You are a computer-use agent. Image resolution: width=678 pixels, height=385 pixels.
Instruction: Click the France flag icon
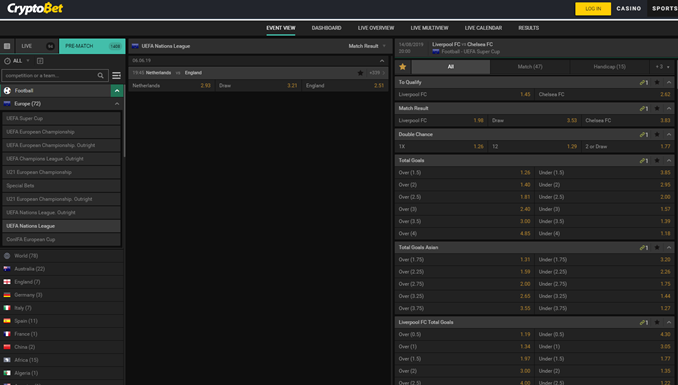tap(7, 334)
